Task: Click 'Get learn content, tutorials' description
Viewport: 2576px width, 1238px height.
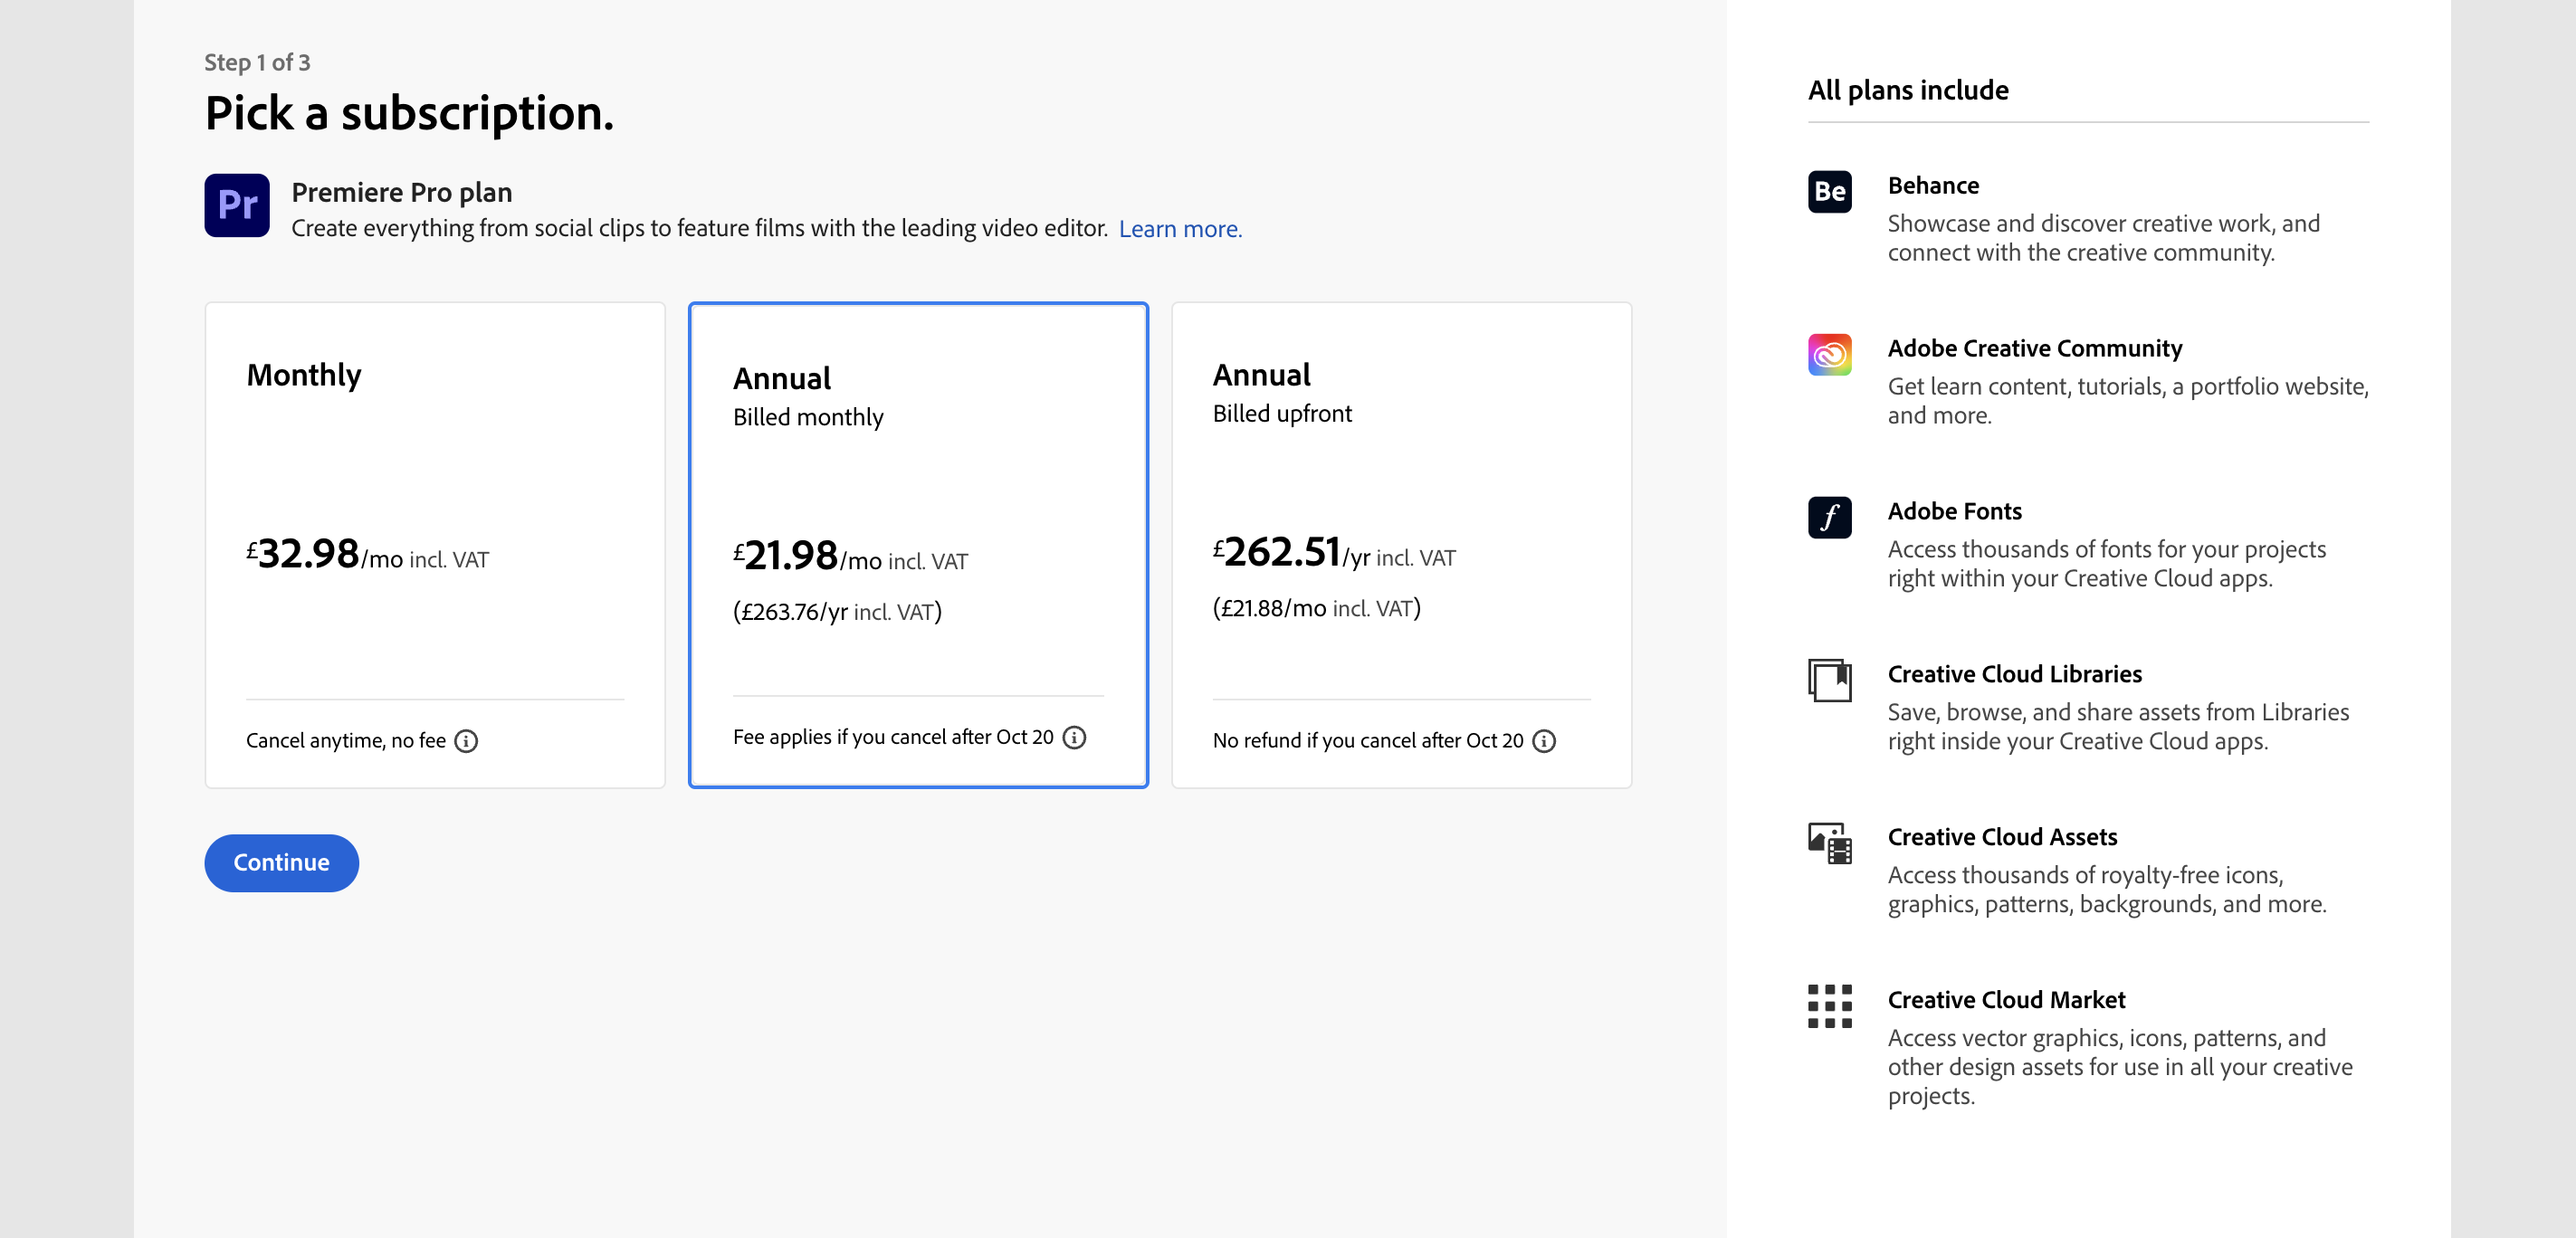Action: 2128,401
